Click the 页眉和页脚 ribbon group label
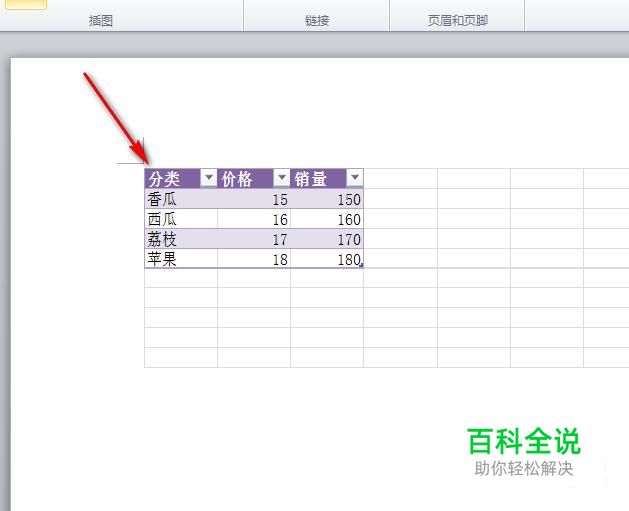629x511 pixels. click(458, 20)
